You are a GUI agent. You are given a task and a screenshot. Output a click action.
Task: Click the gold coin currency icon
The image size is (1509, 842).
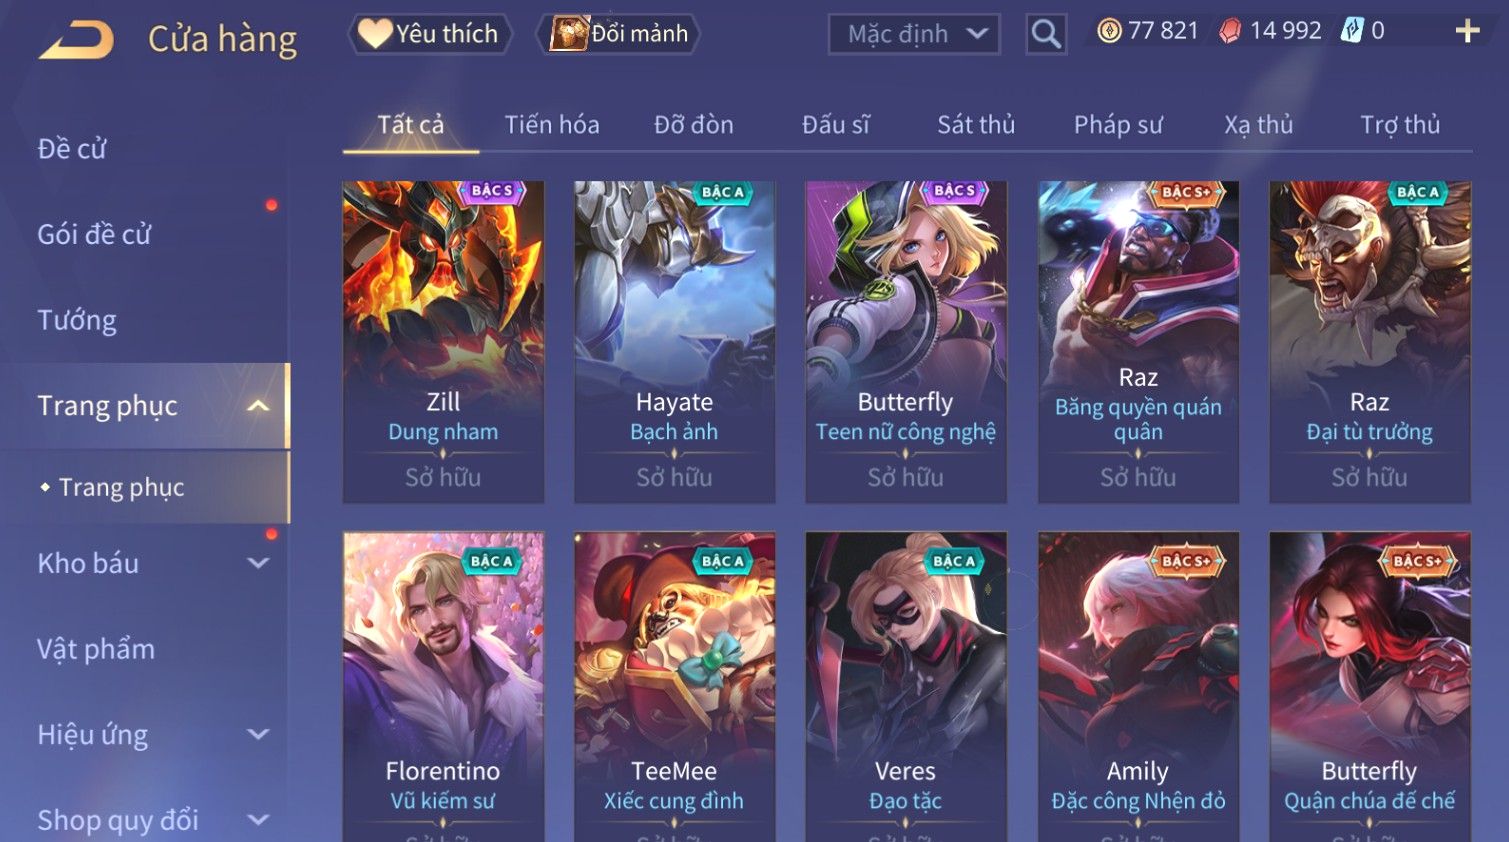[1109, 32]
